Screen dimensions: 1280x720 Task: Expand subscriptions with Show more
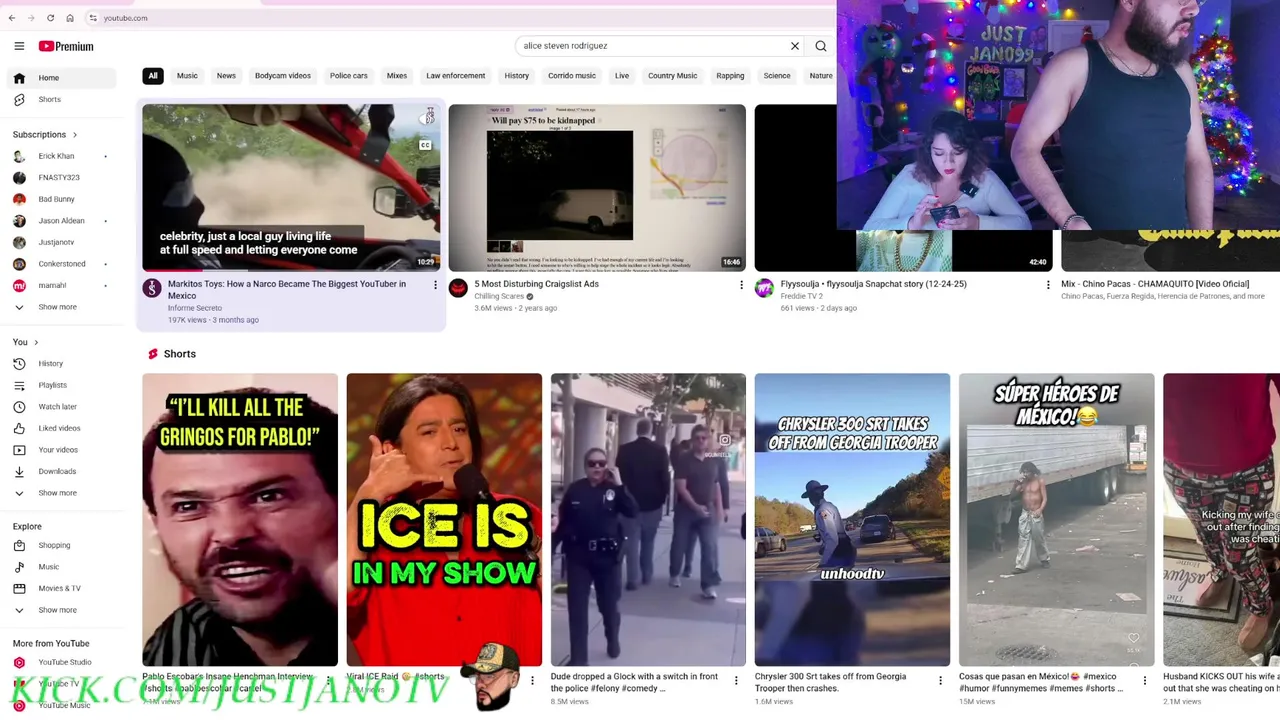pos(60,307)
